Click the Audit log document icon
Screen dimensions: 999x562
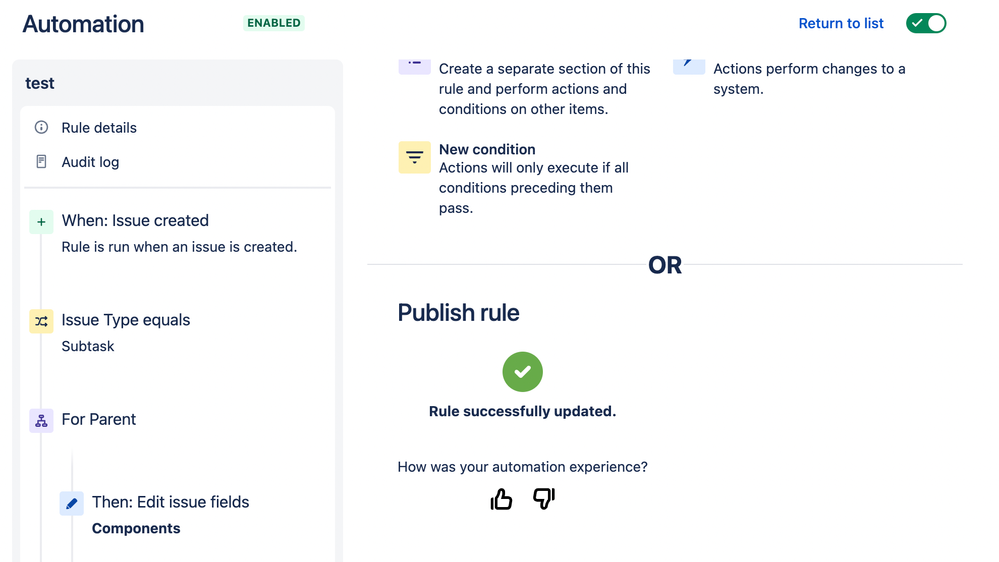(x=41, y=162)
